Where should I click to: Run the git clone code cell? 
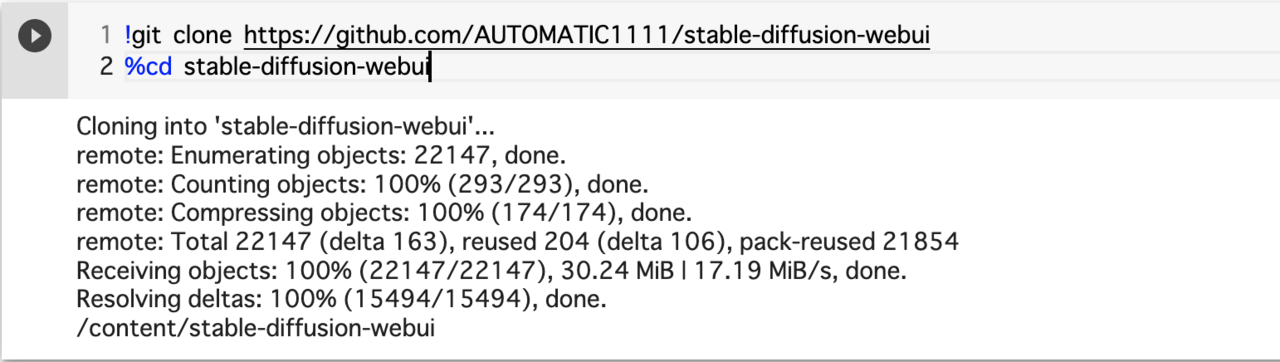35,37
